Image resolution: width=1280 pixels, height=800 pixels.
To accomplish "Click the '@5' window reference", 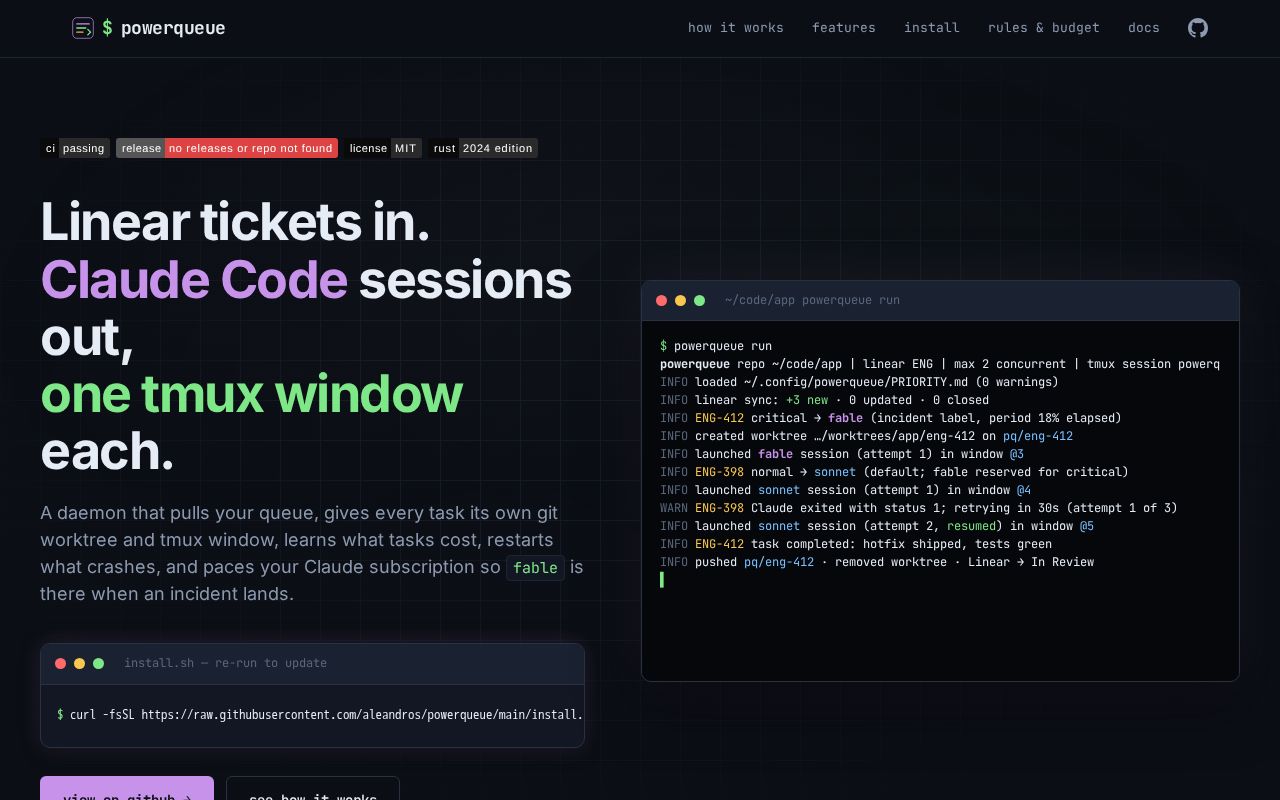I will [1086, 526].
